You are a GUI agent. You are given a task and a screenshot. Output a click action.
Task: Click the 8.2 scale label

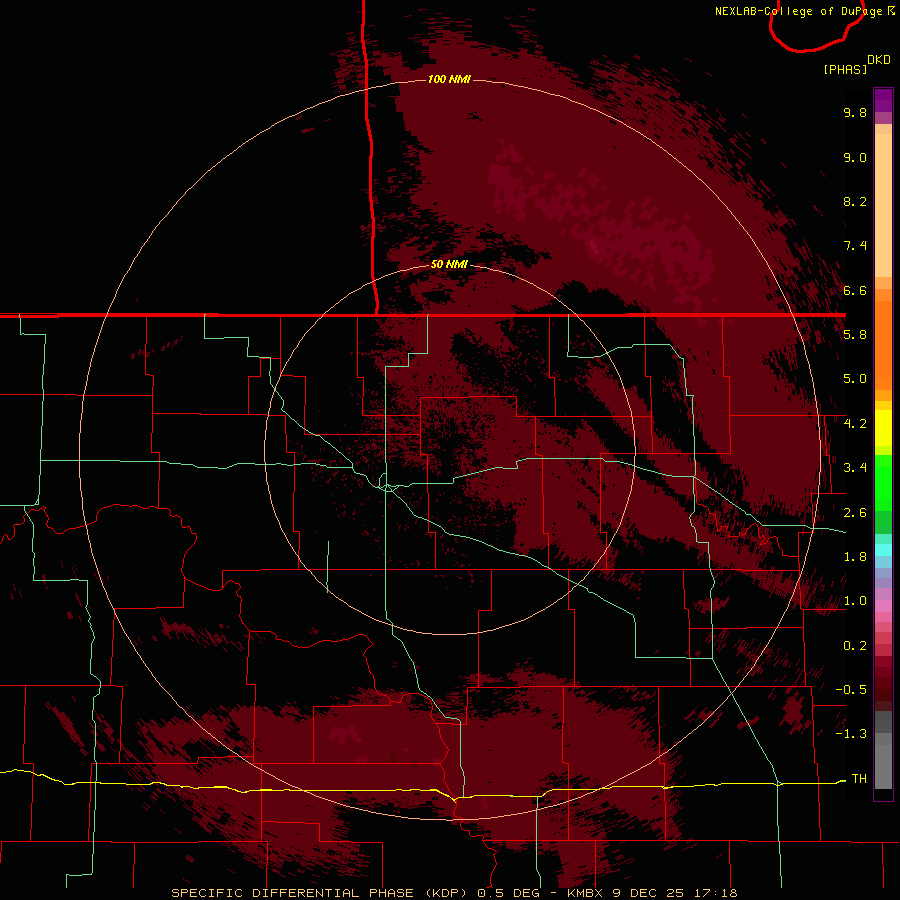point(855,201)
